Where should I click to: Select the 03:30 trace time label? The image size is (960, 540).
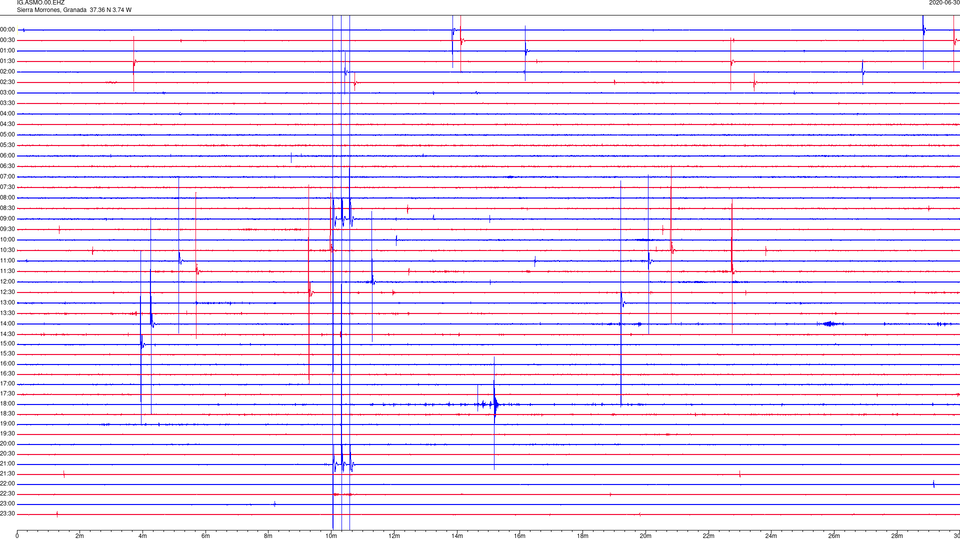7,103
